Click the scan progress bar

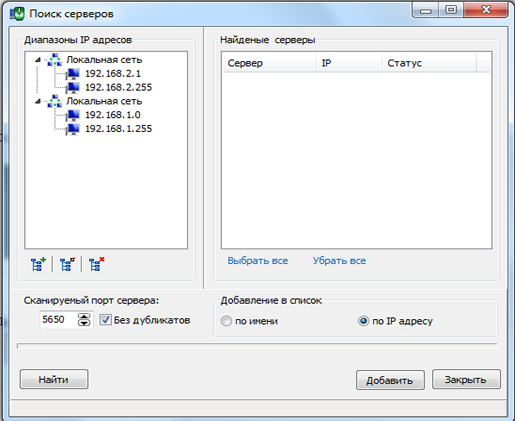[x=257, y=346]
